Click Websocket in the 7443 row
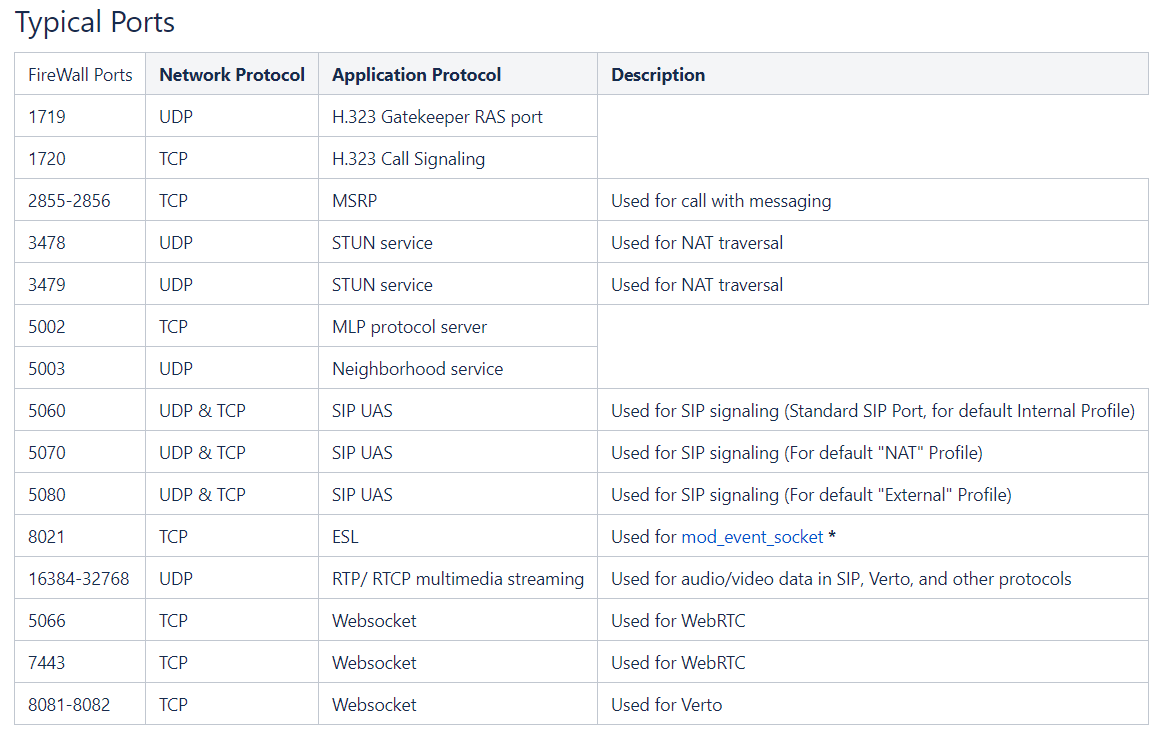Screen dimensions: 1162x739 click(x=458, y=663)
